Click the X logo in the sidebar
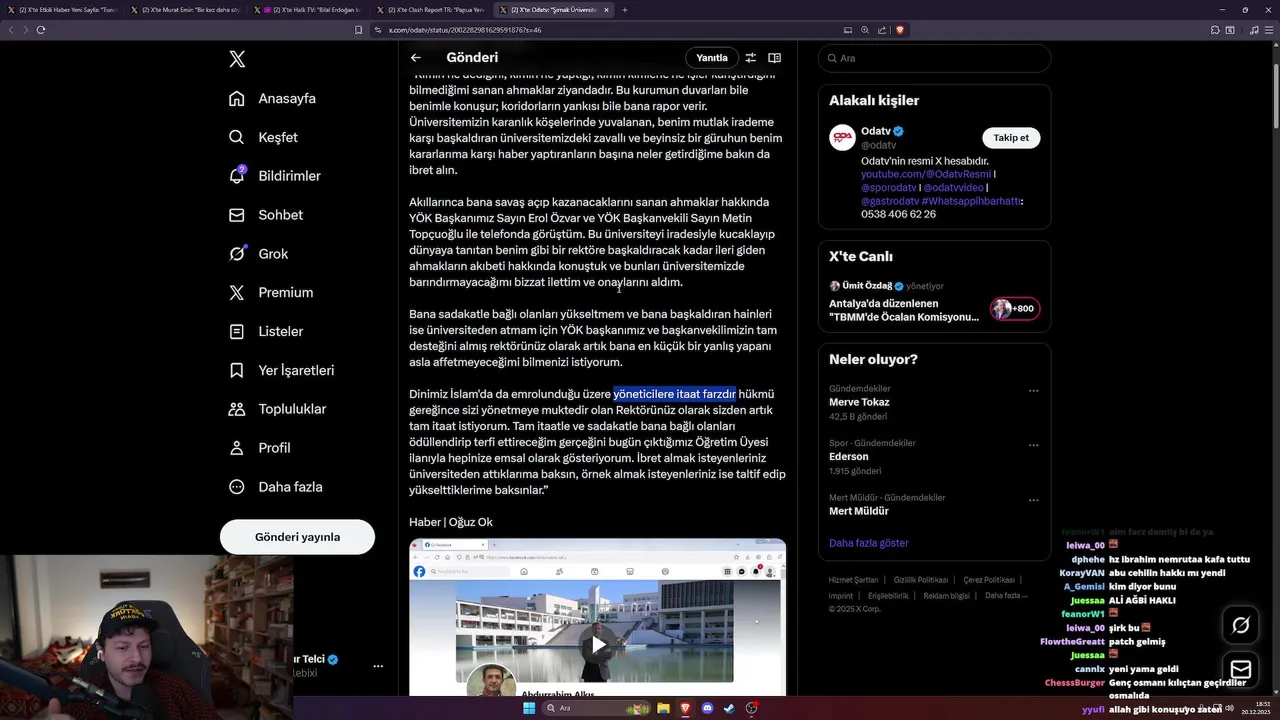 pyautogui.click(x=237, y=59)
